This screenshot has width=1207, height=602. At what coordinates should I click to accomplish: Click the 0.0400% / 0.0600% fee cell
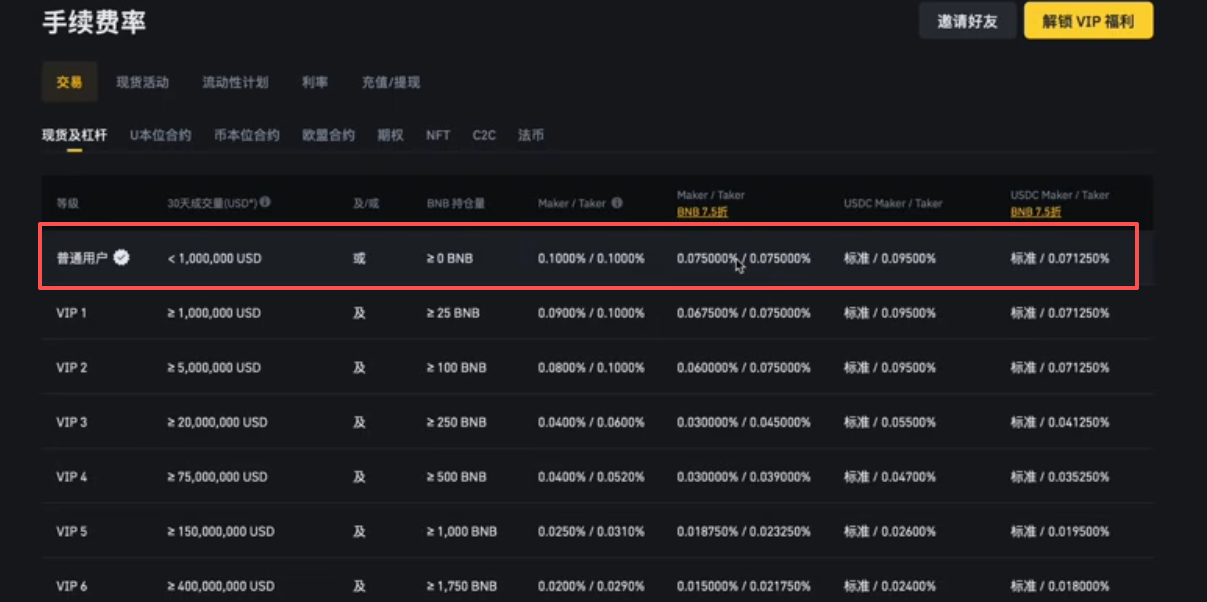point(591,422)
